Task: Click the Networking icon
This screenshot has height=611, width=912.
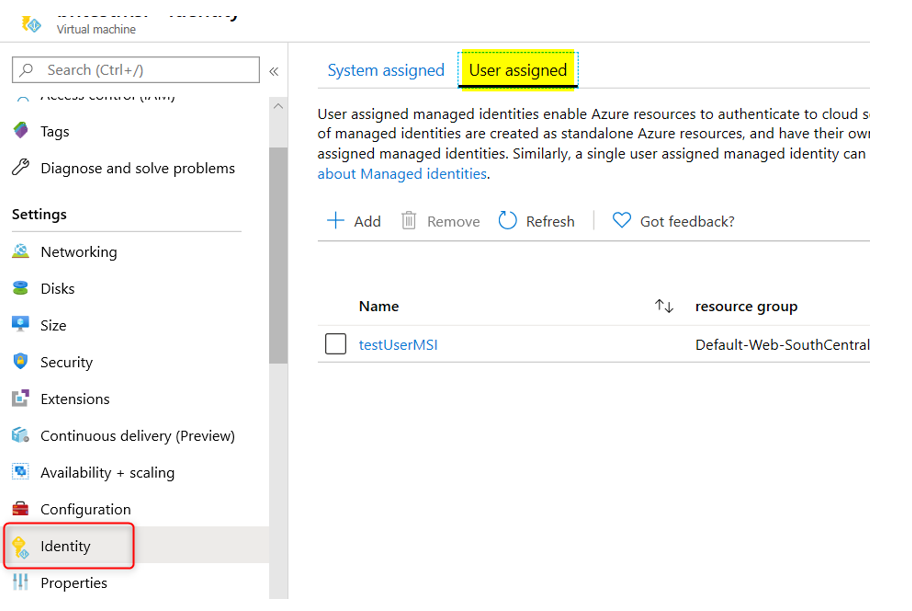Action: pos(21,251)
